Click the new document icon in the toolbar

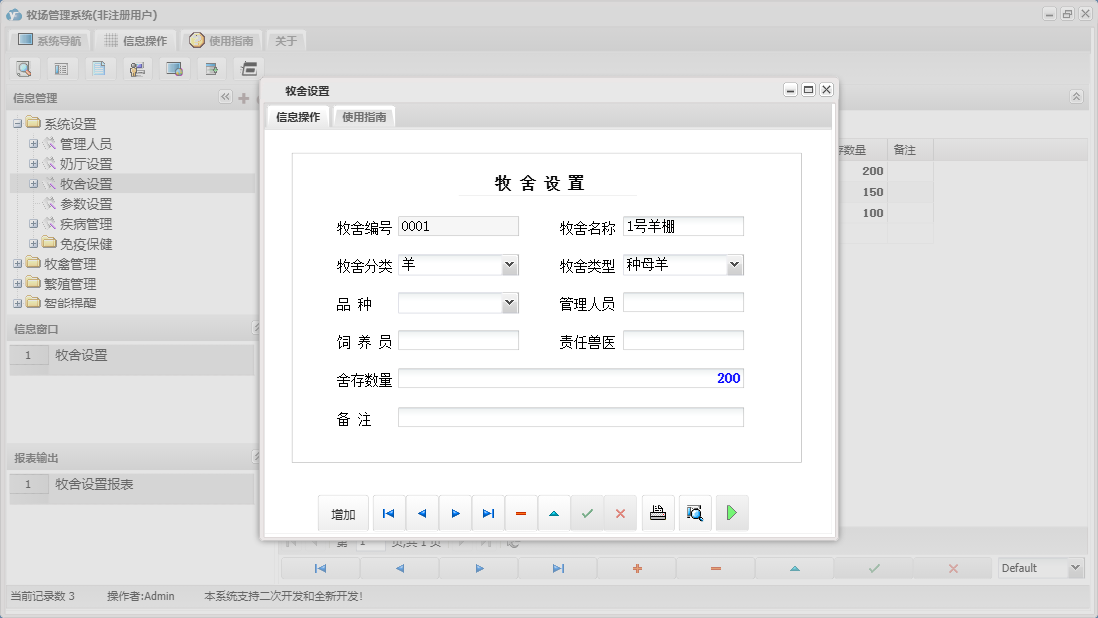pos(100,68)
